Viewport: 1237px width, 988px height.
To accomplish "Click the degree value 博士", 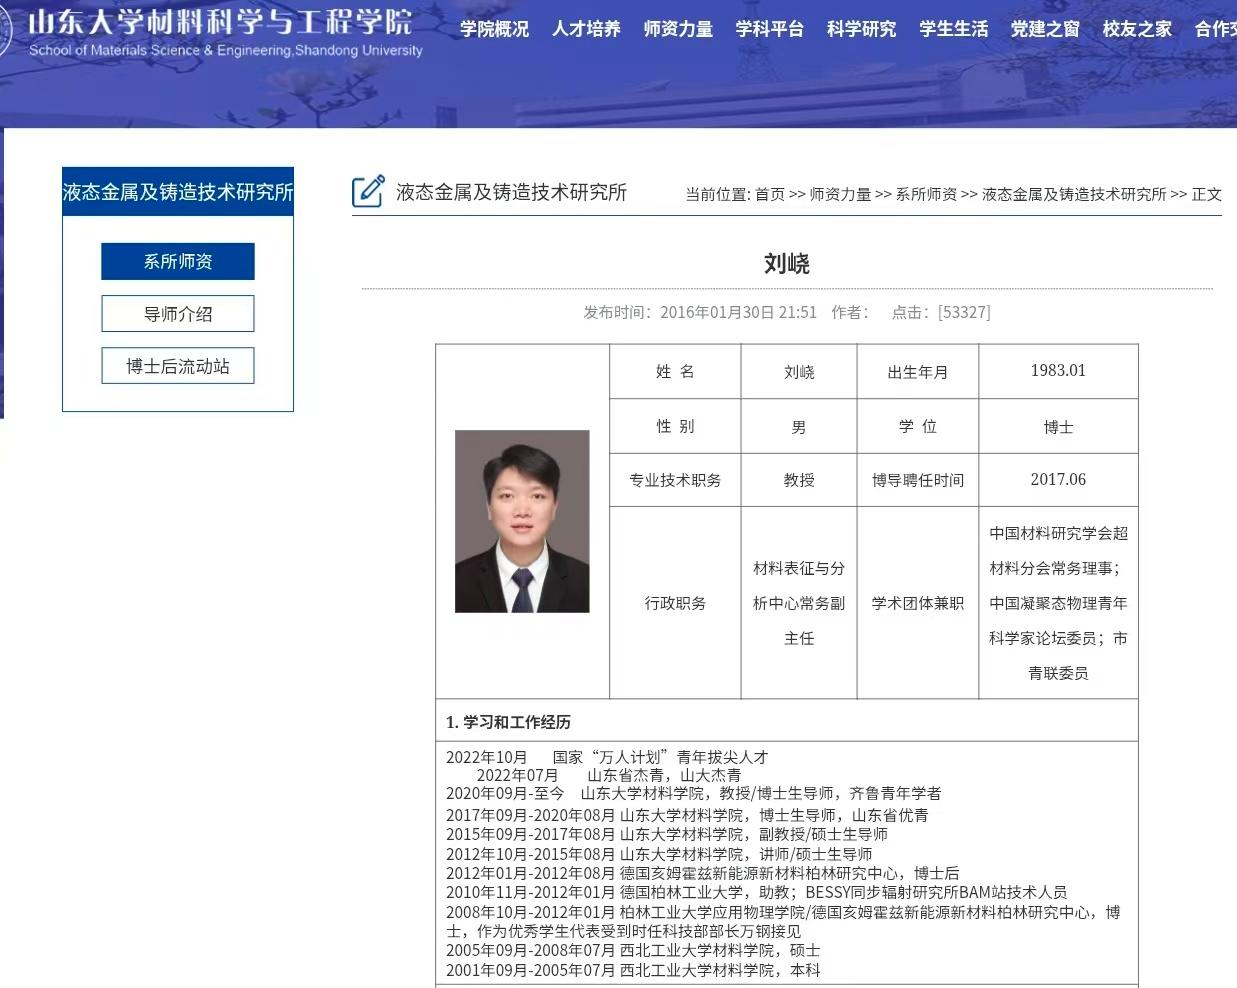I will pos(1058,427).
